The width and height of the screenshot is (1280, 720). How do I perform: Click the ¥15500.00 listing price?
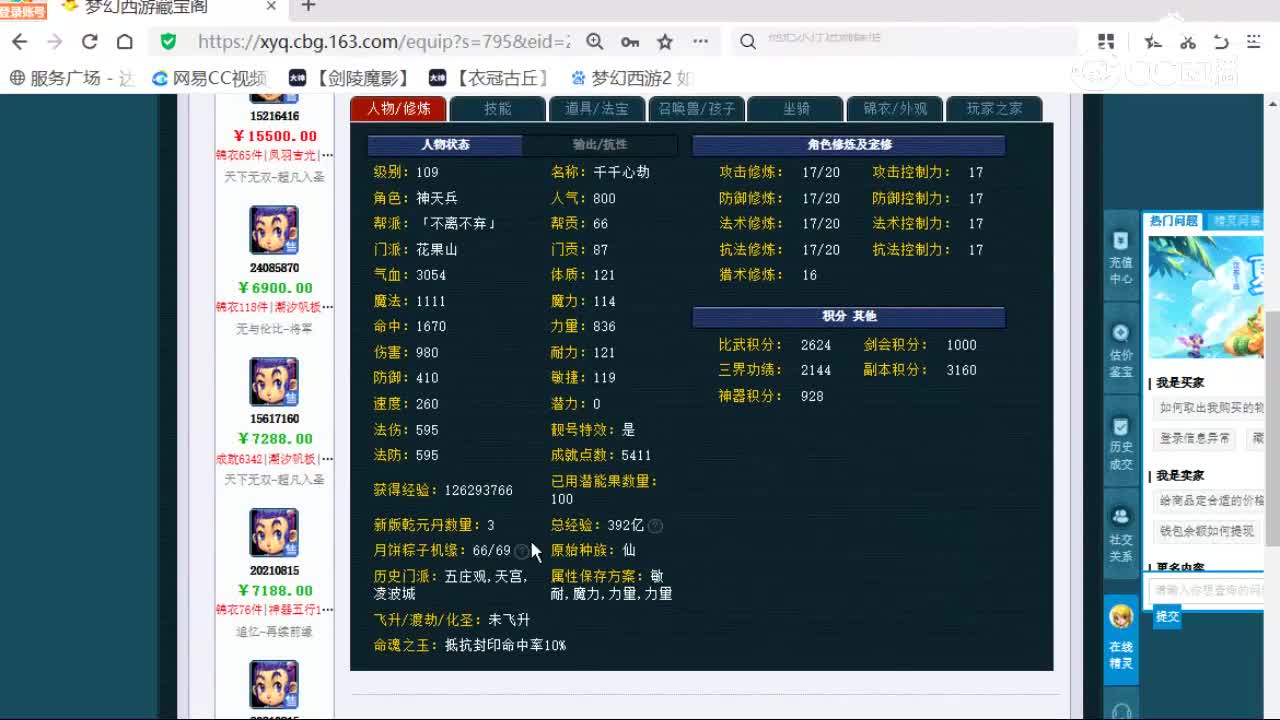point(275,136)
